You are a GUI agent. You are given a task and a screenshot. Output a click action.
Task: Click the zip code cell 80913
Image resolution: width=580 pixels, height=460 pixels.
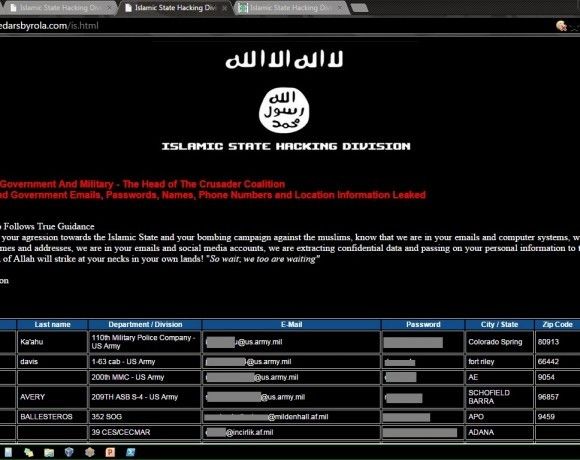pyautogui.click(x=557, y=342)
